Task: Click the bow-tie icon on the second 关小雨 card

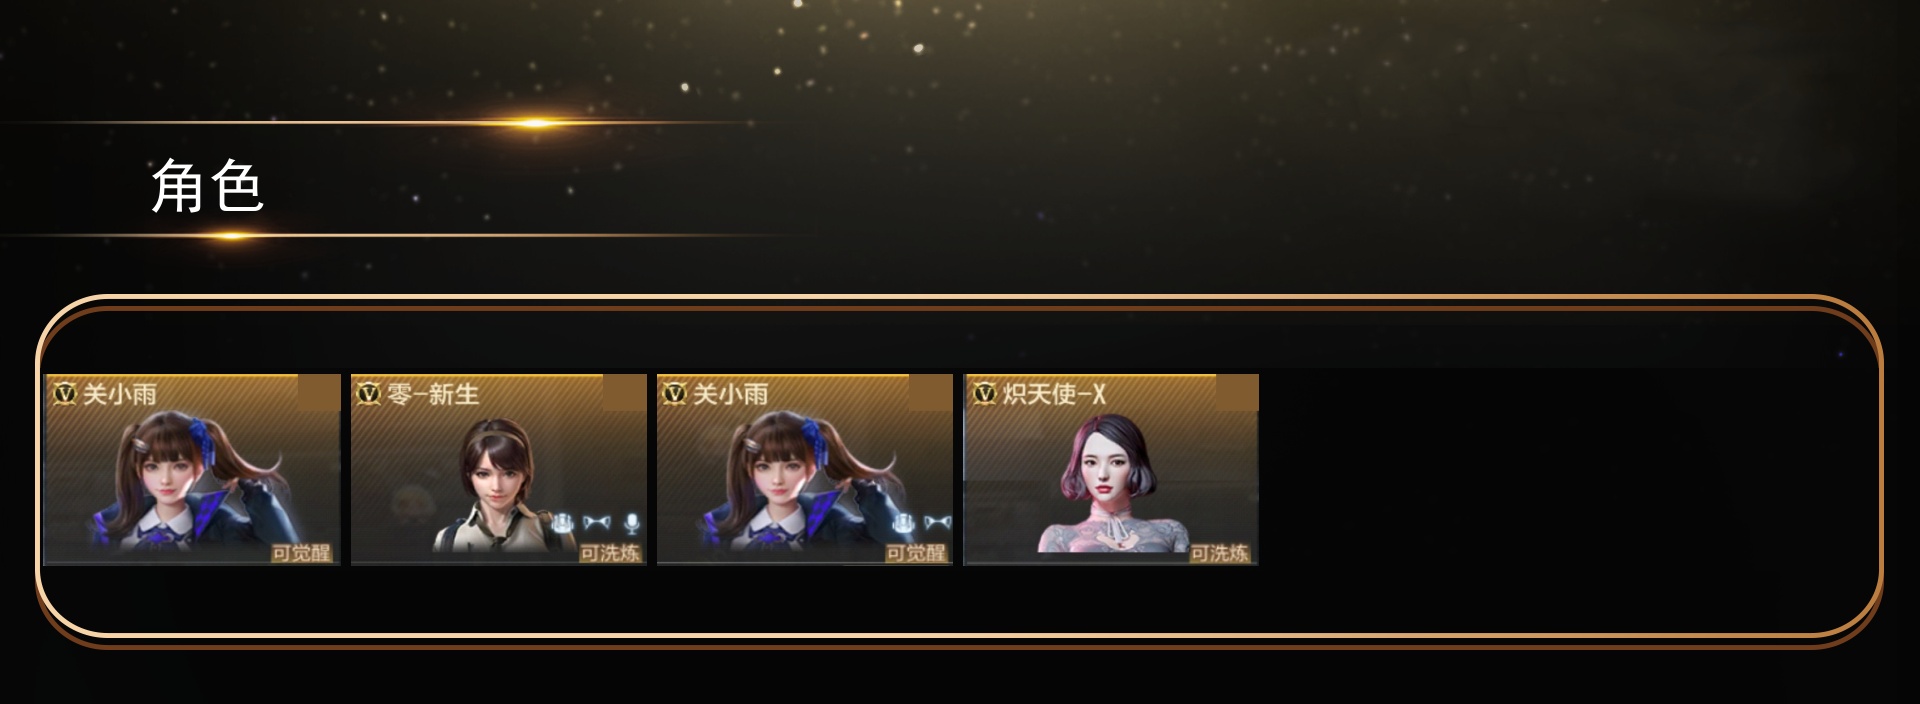Action: [937, 523]
